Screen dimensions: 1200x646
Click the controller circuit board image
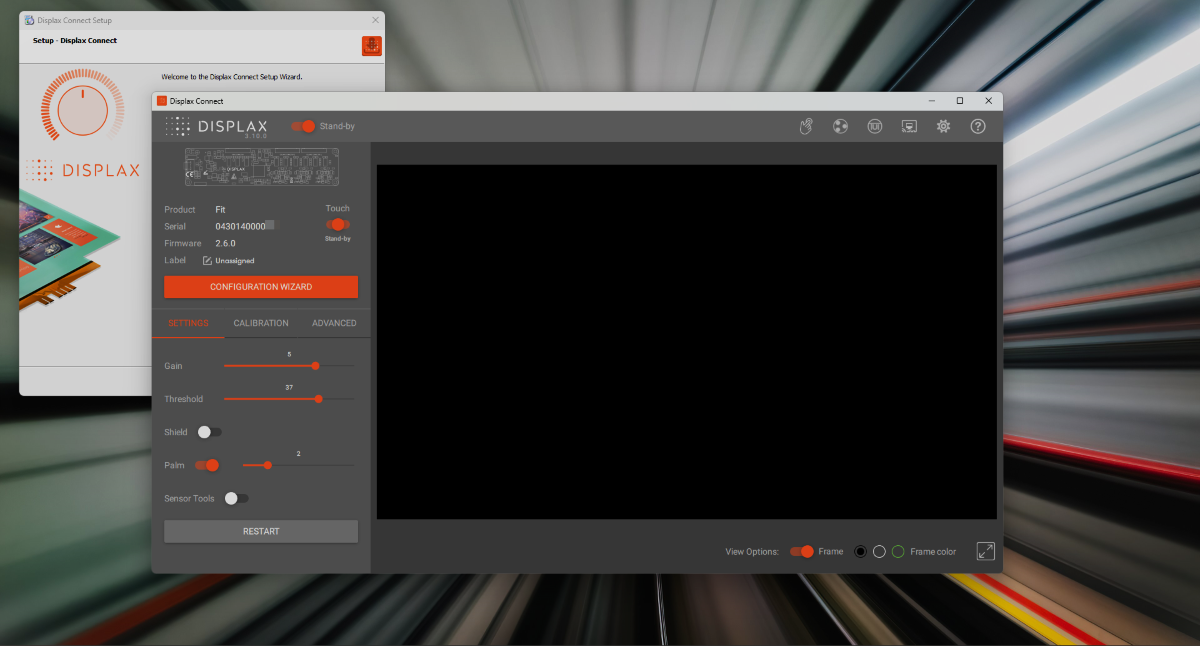point(261,166)
